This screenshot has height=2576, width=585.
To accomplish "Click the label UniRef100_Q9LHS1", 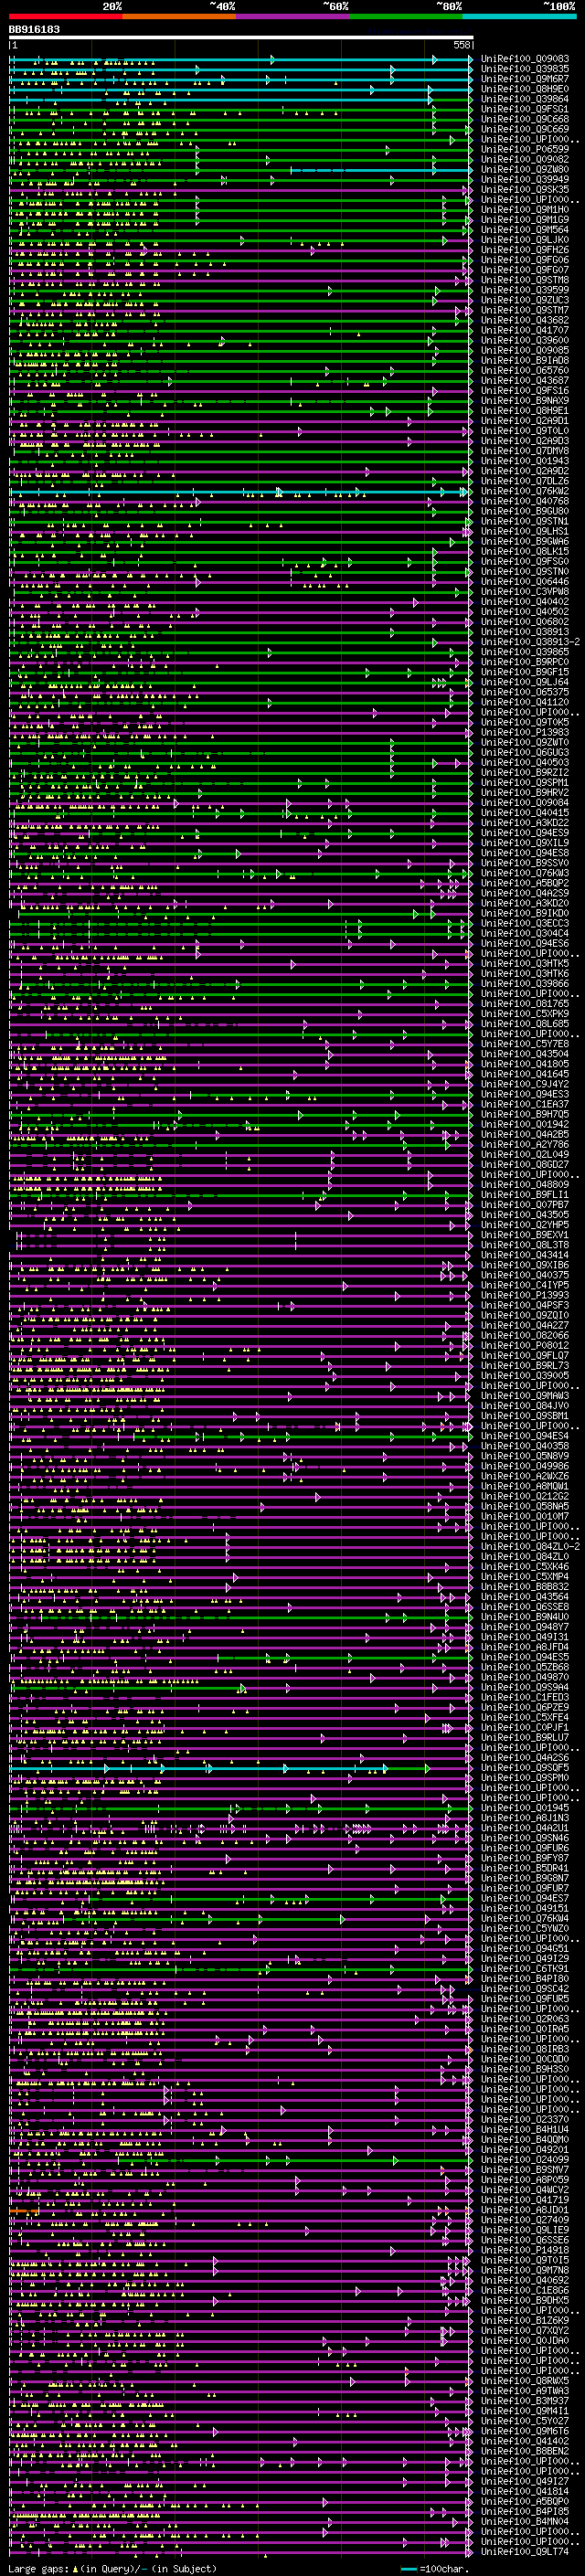I will [x=525, y=531].
